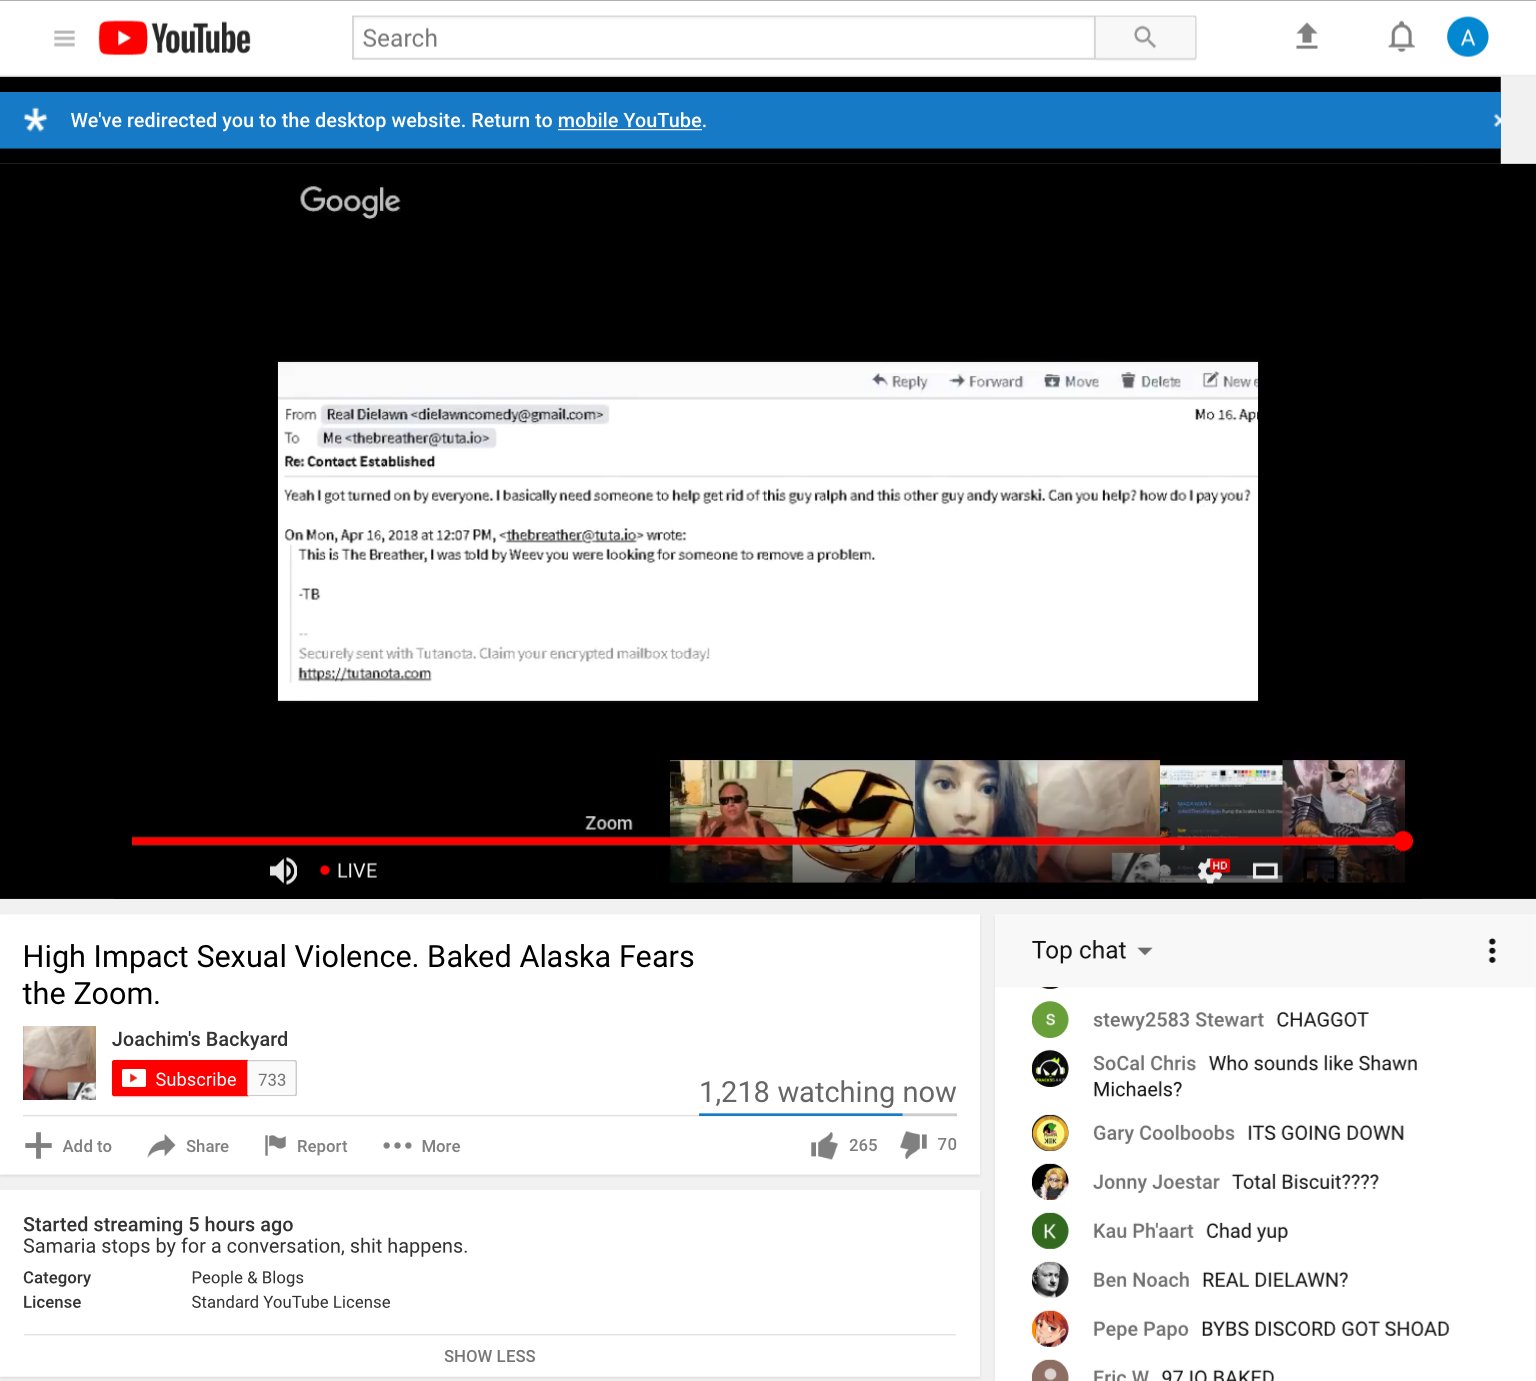Mute the video with speaker icon
The height and width of the screenshot is (1381, 1536).
283,871
